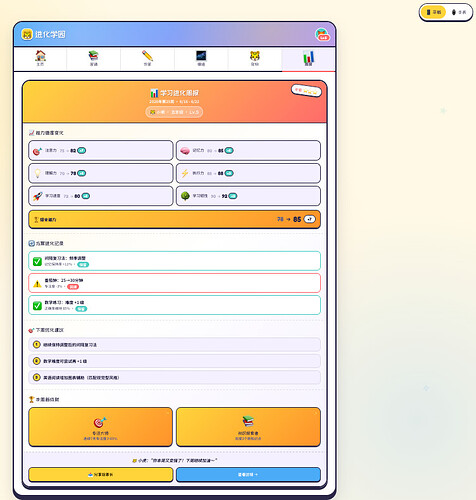Viewport: 476px width, 500px height.
Task: Click the white +7 badge on overall bar
Action: point(309,219)
